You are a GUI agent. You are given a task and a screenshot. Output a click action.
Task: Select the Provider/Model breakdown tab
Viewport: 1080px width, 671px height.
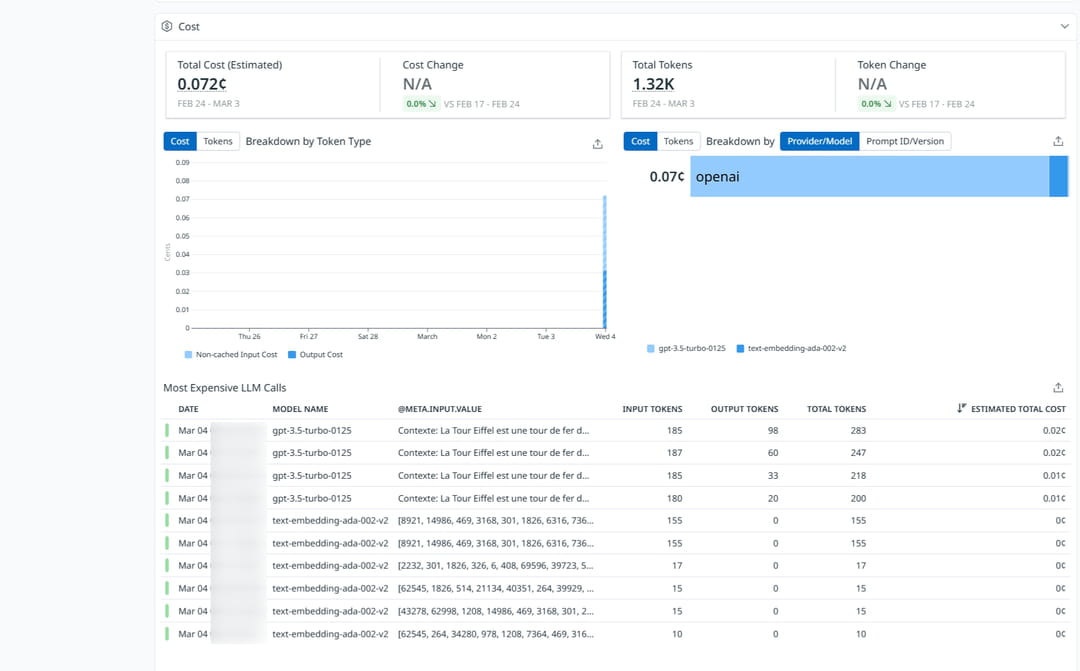pos(819,142)
